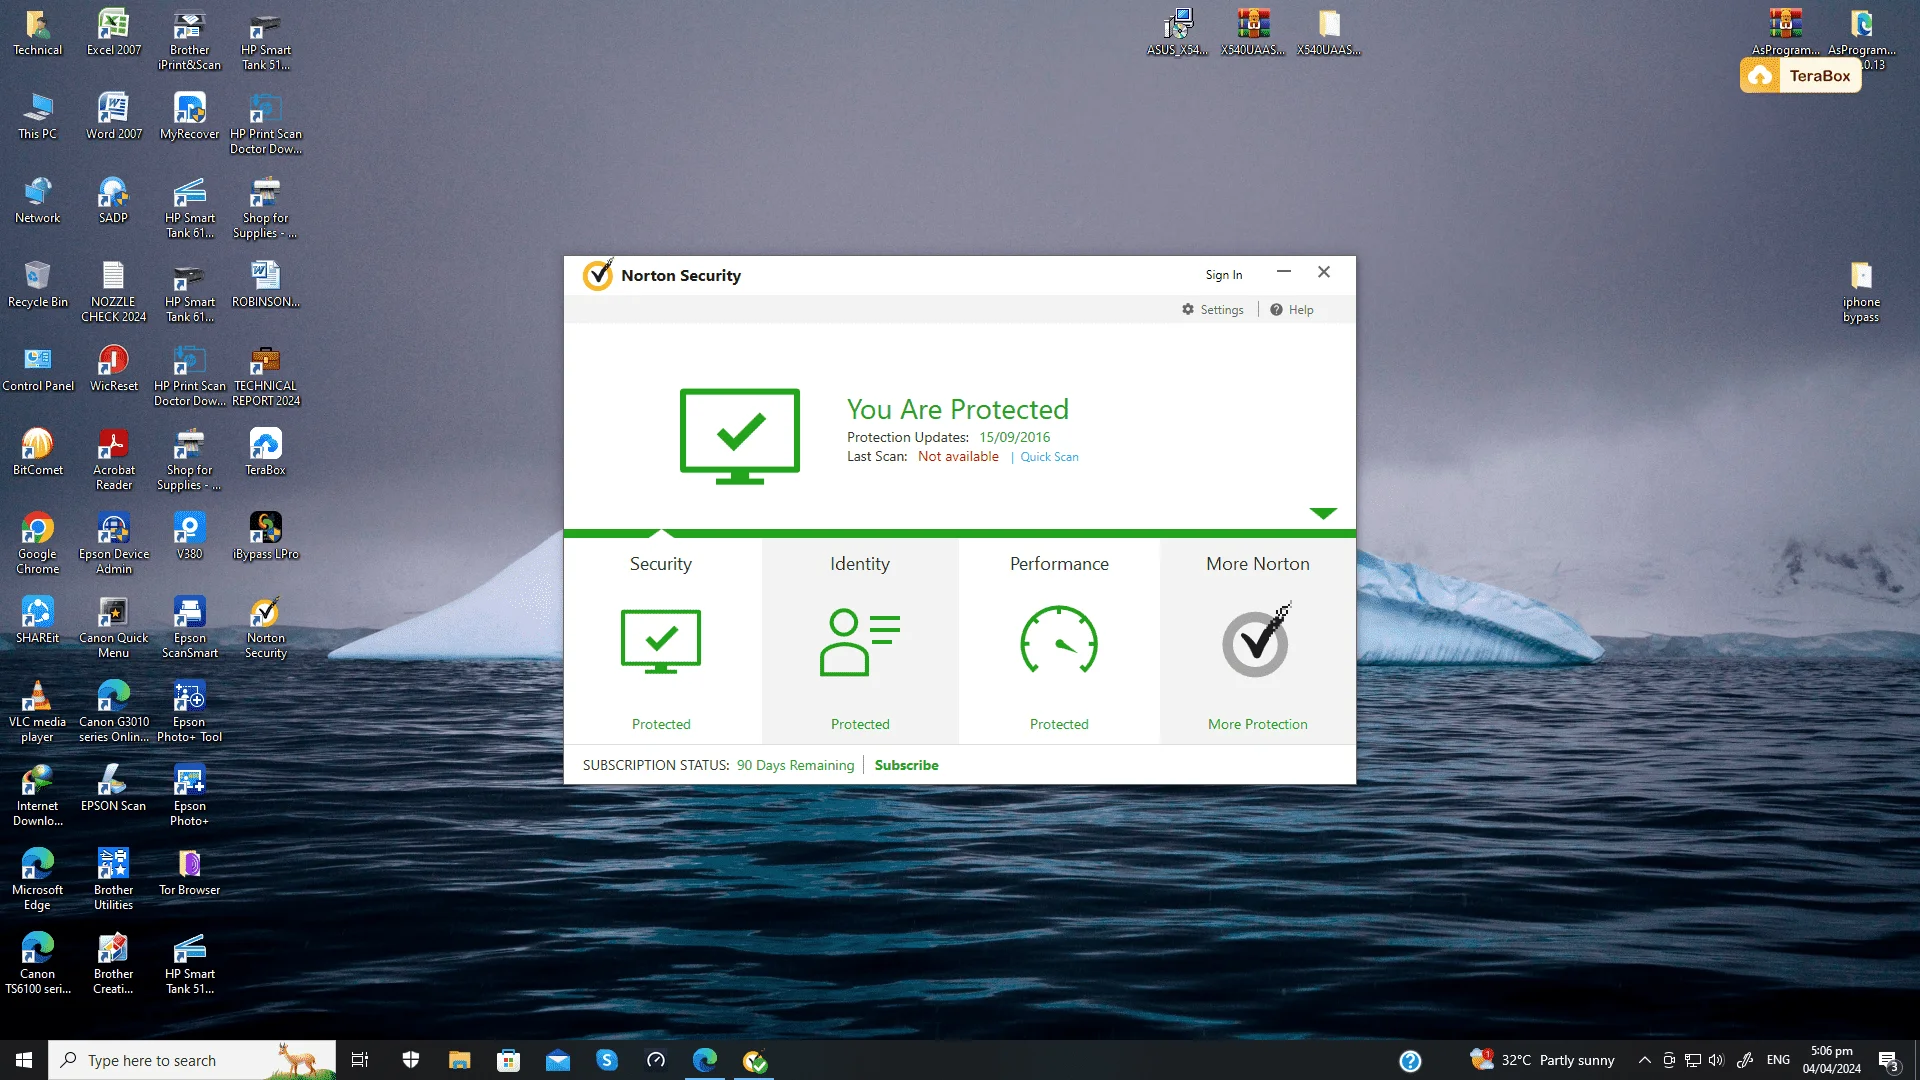This screenshot has height=1080, width=1920.
Task: Click More Protection link
Action: coord(1258,724)
